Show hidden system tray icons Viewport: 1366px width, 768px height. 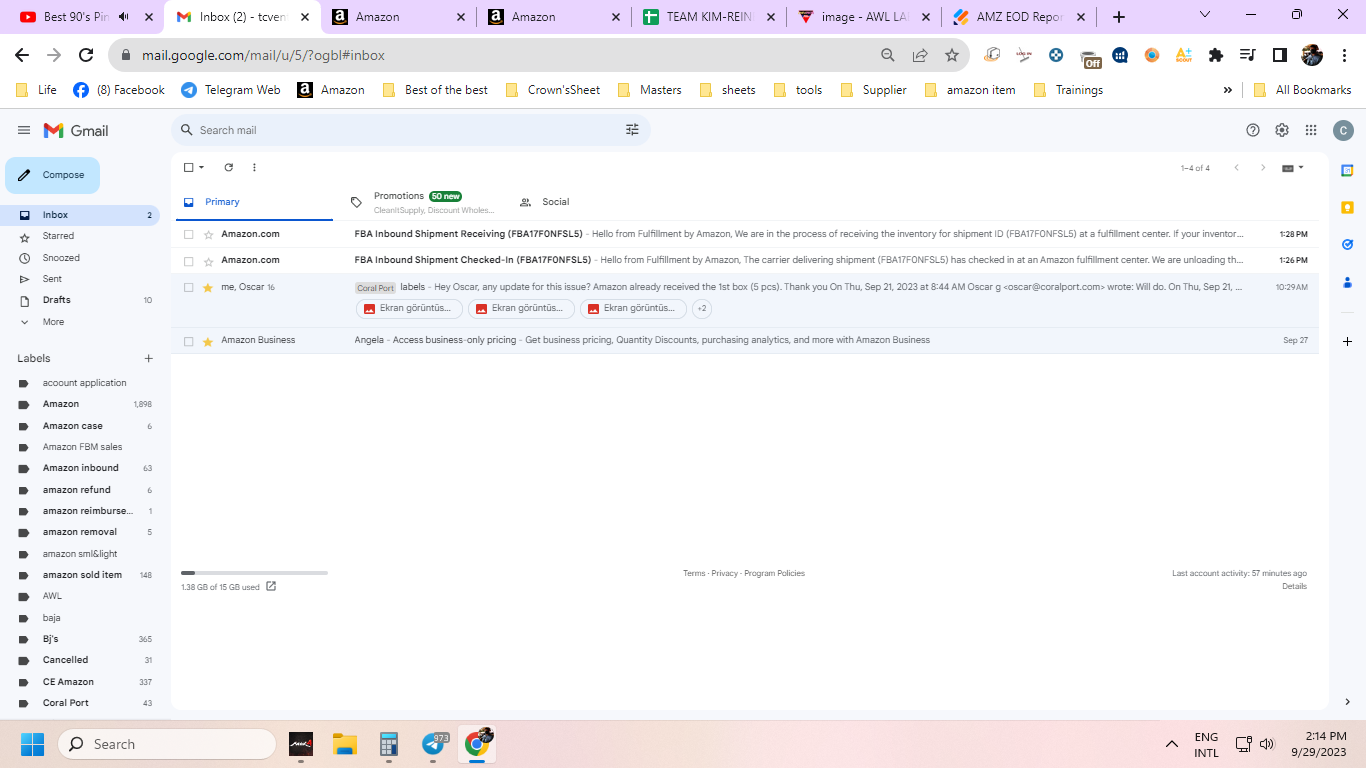click(x=1171, y=744)
